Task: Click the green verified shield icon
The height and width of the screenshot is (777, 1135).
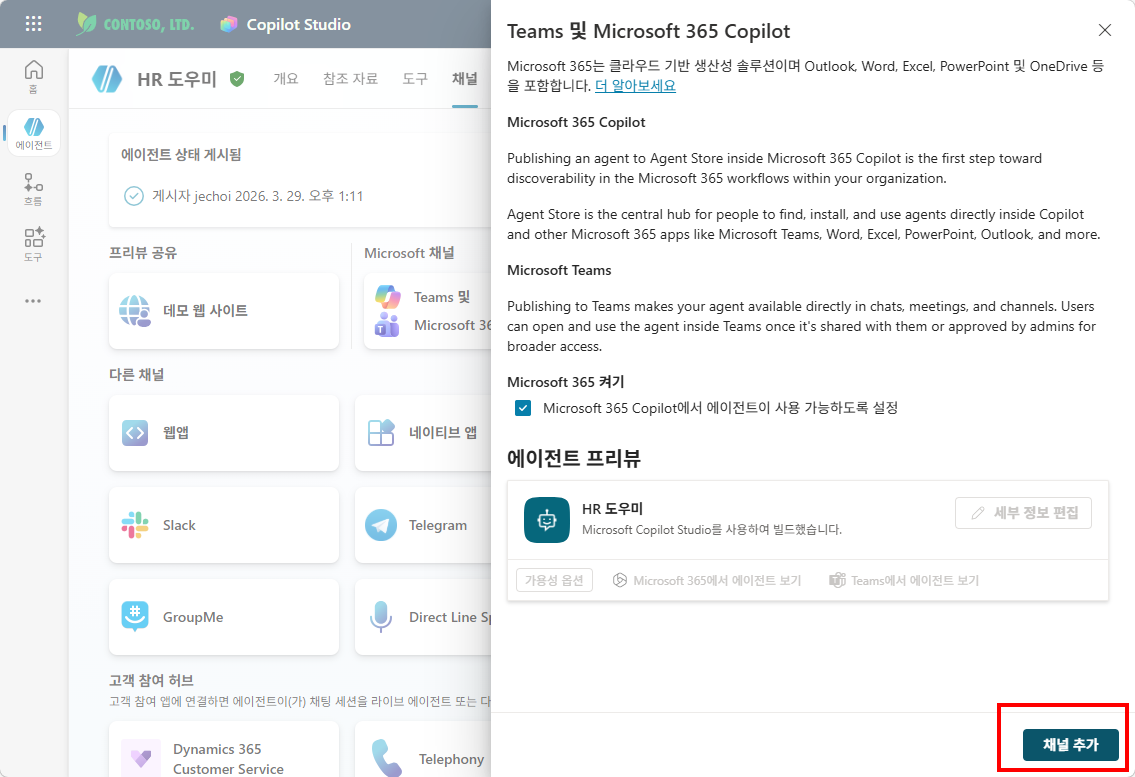Action: [237, 79]
